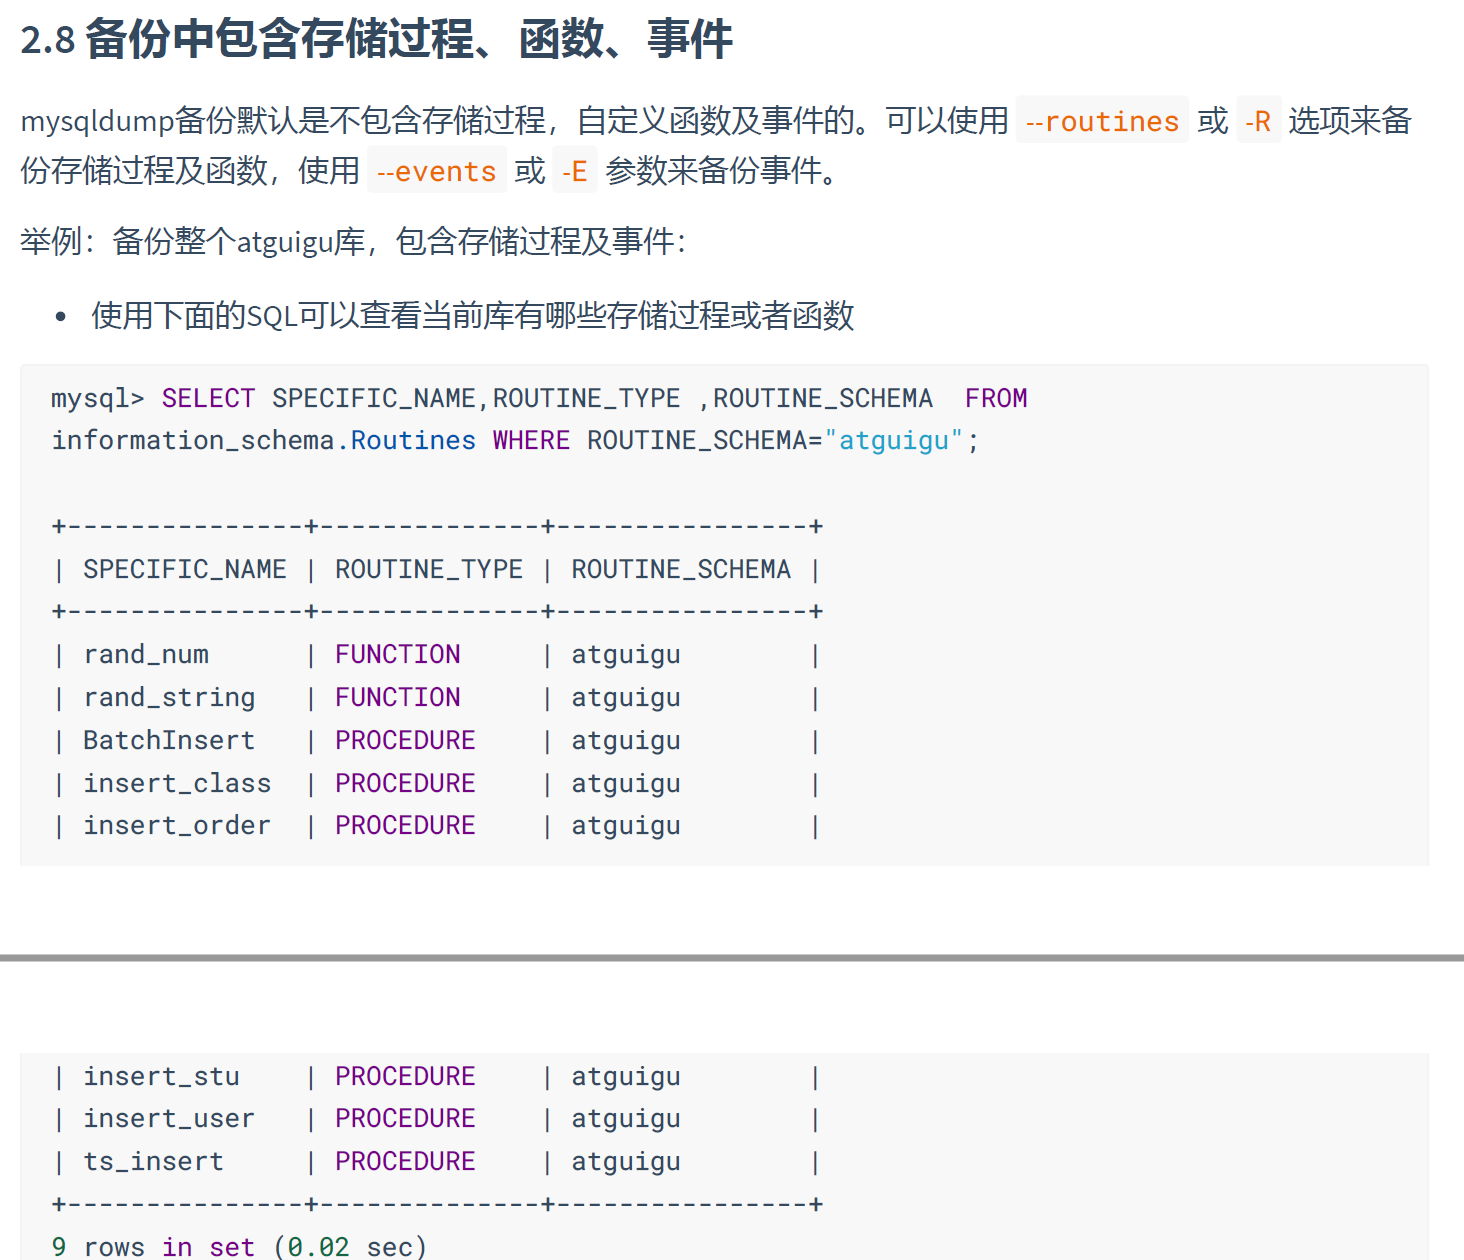Click the rand_string table cell
Screen dimensions: 1464x1260
[x=169, y=697]
